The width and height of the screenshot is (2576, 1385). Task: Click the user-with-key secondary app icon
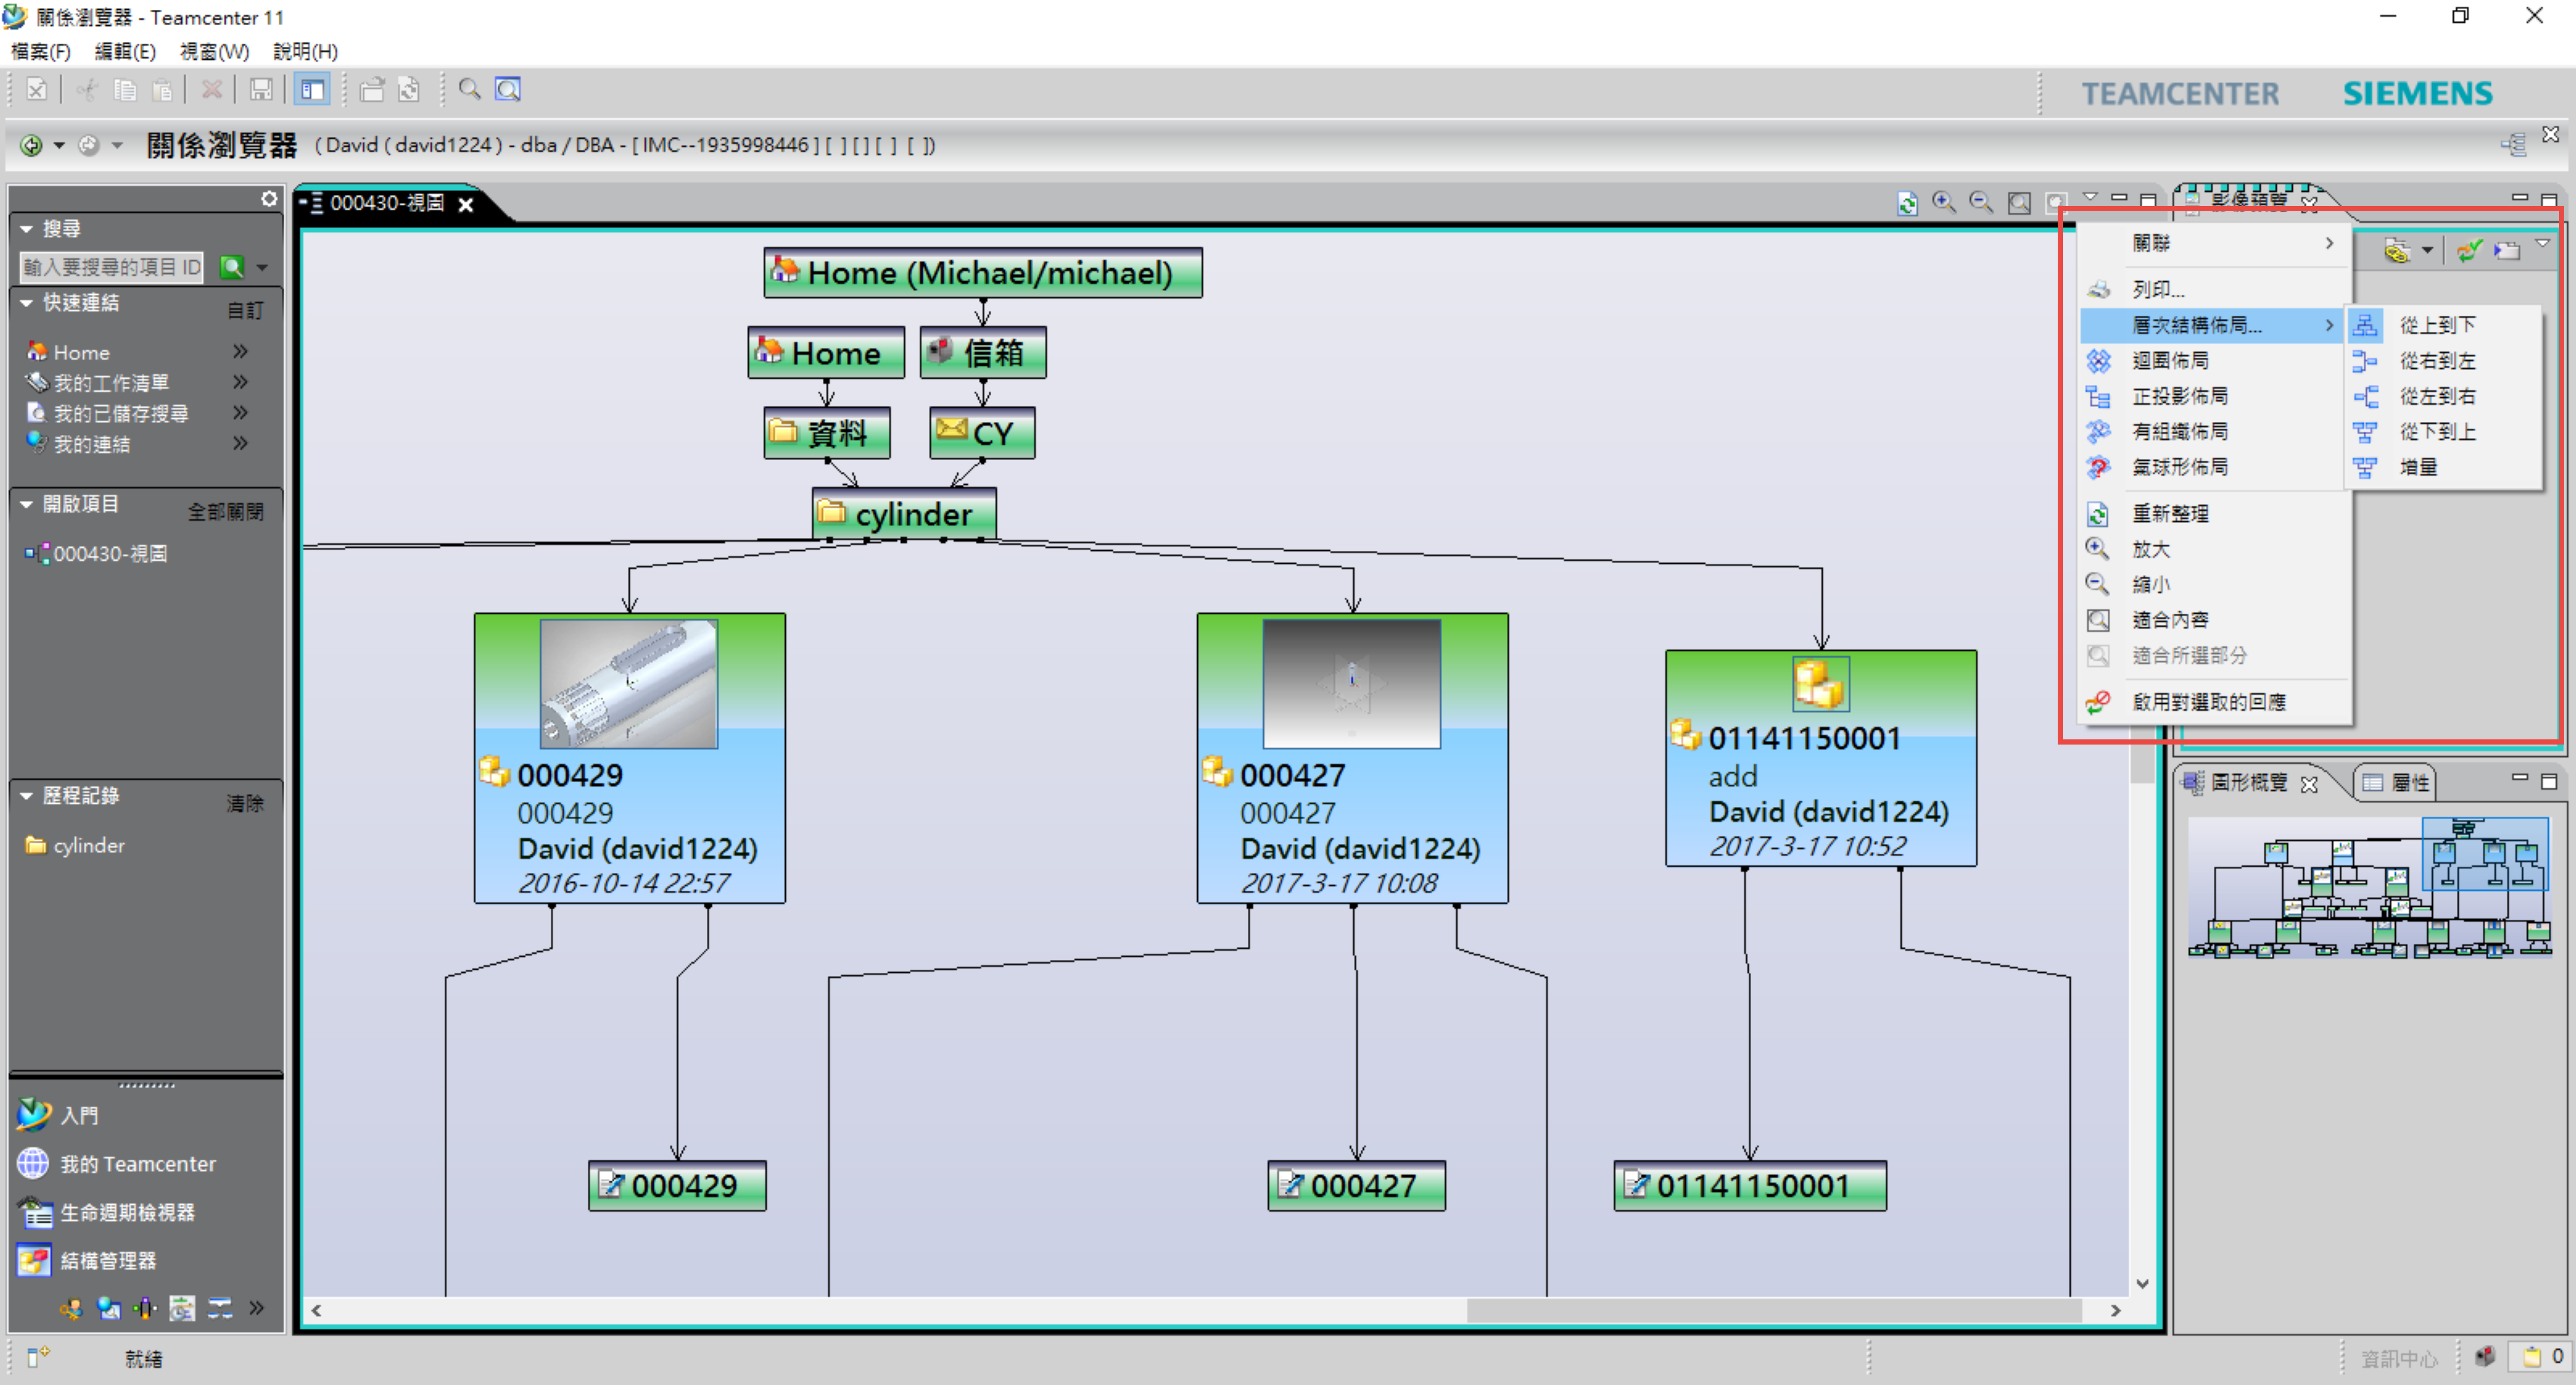70,1308
